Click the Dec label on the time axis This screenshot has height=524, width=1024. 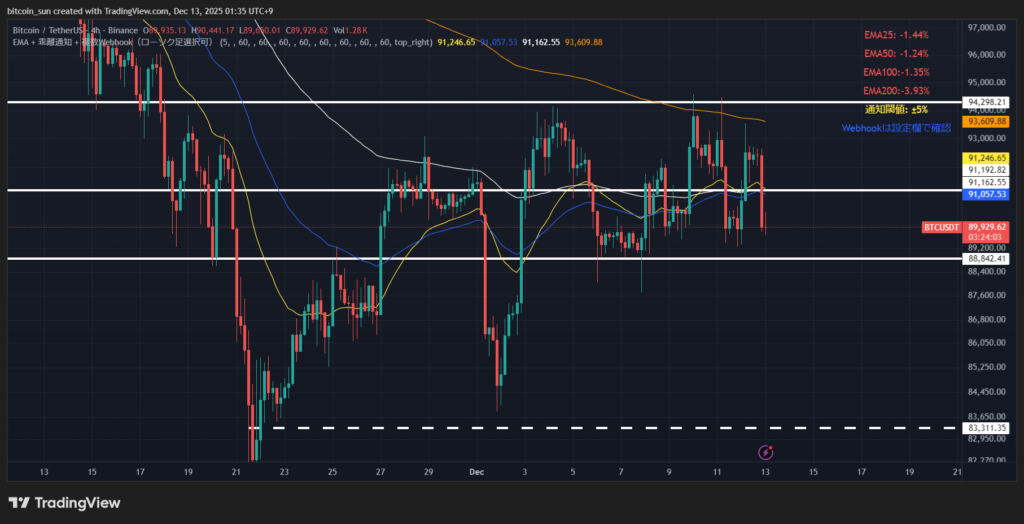(x=475, y=470)
